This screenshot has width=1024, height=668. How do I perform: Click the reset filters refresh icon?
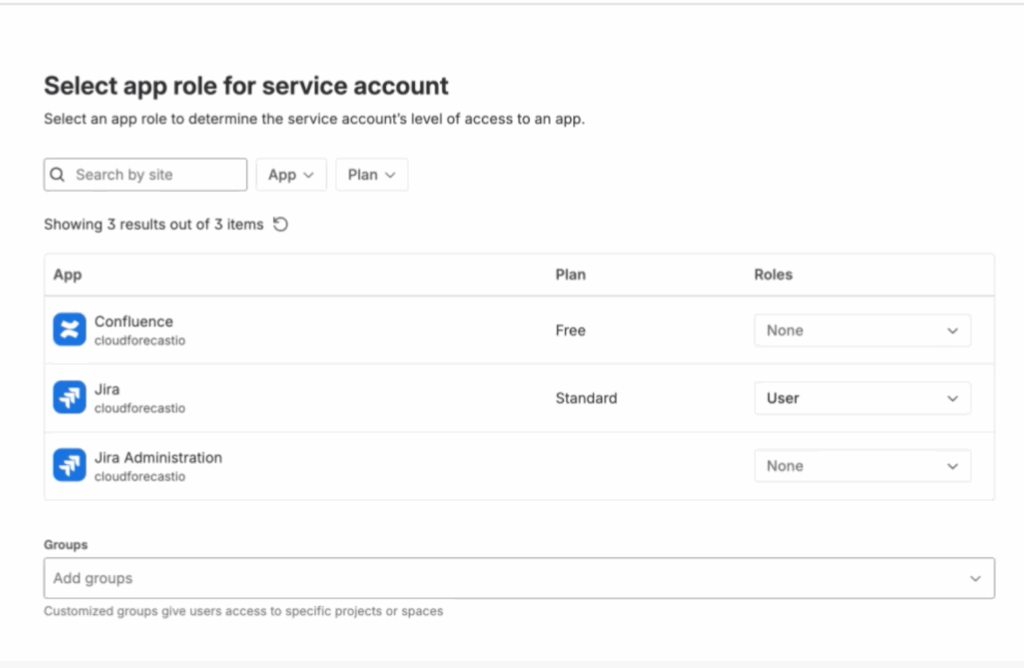click(x=281, y=225)
